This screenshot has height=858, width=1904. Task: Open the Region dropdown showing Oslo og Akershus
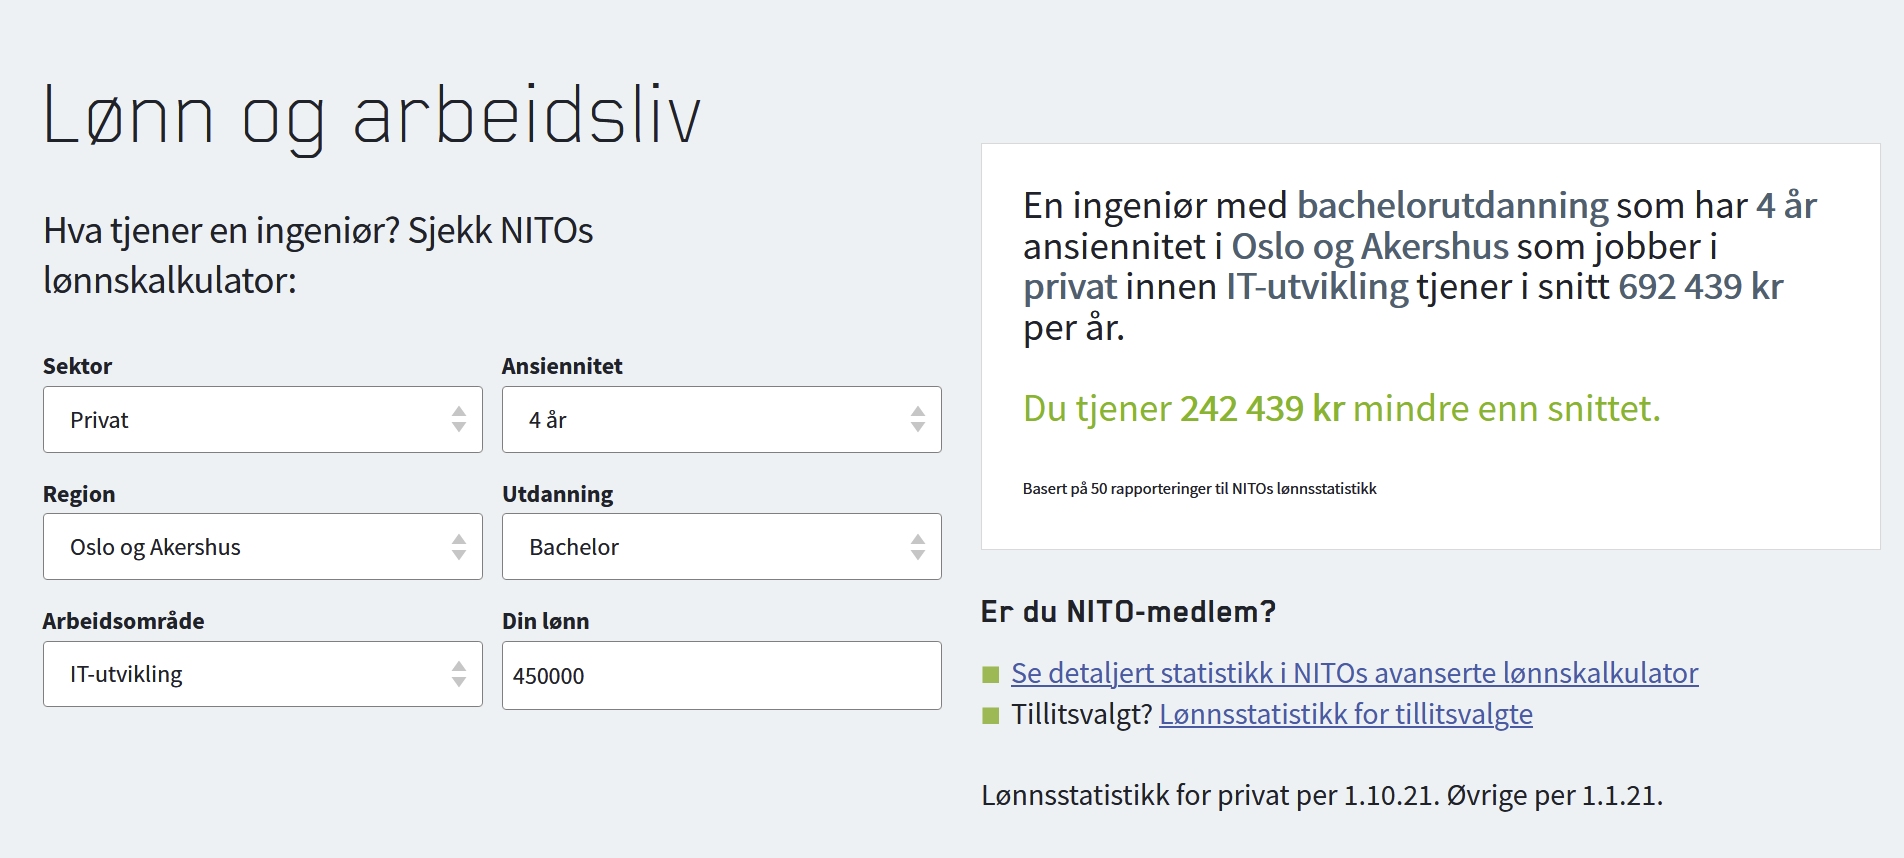[x=263, y=546]
